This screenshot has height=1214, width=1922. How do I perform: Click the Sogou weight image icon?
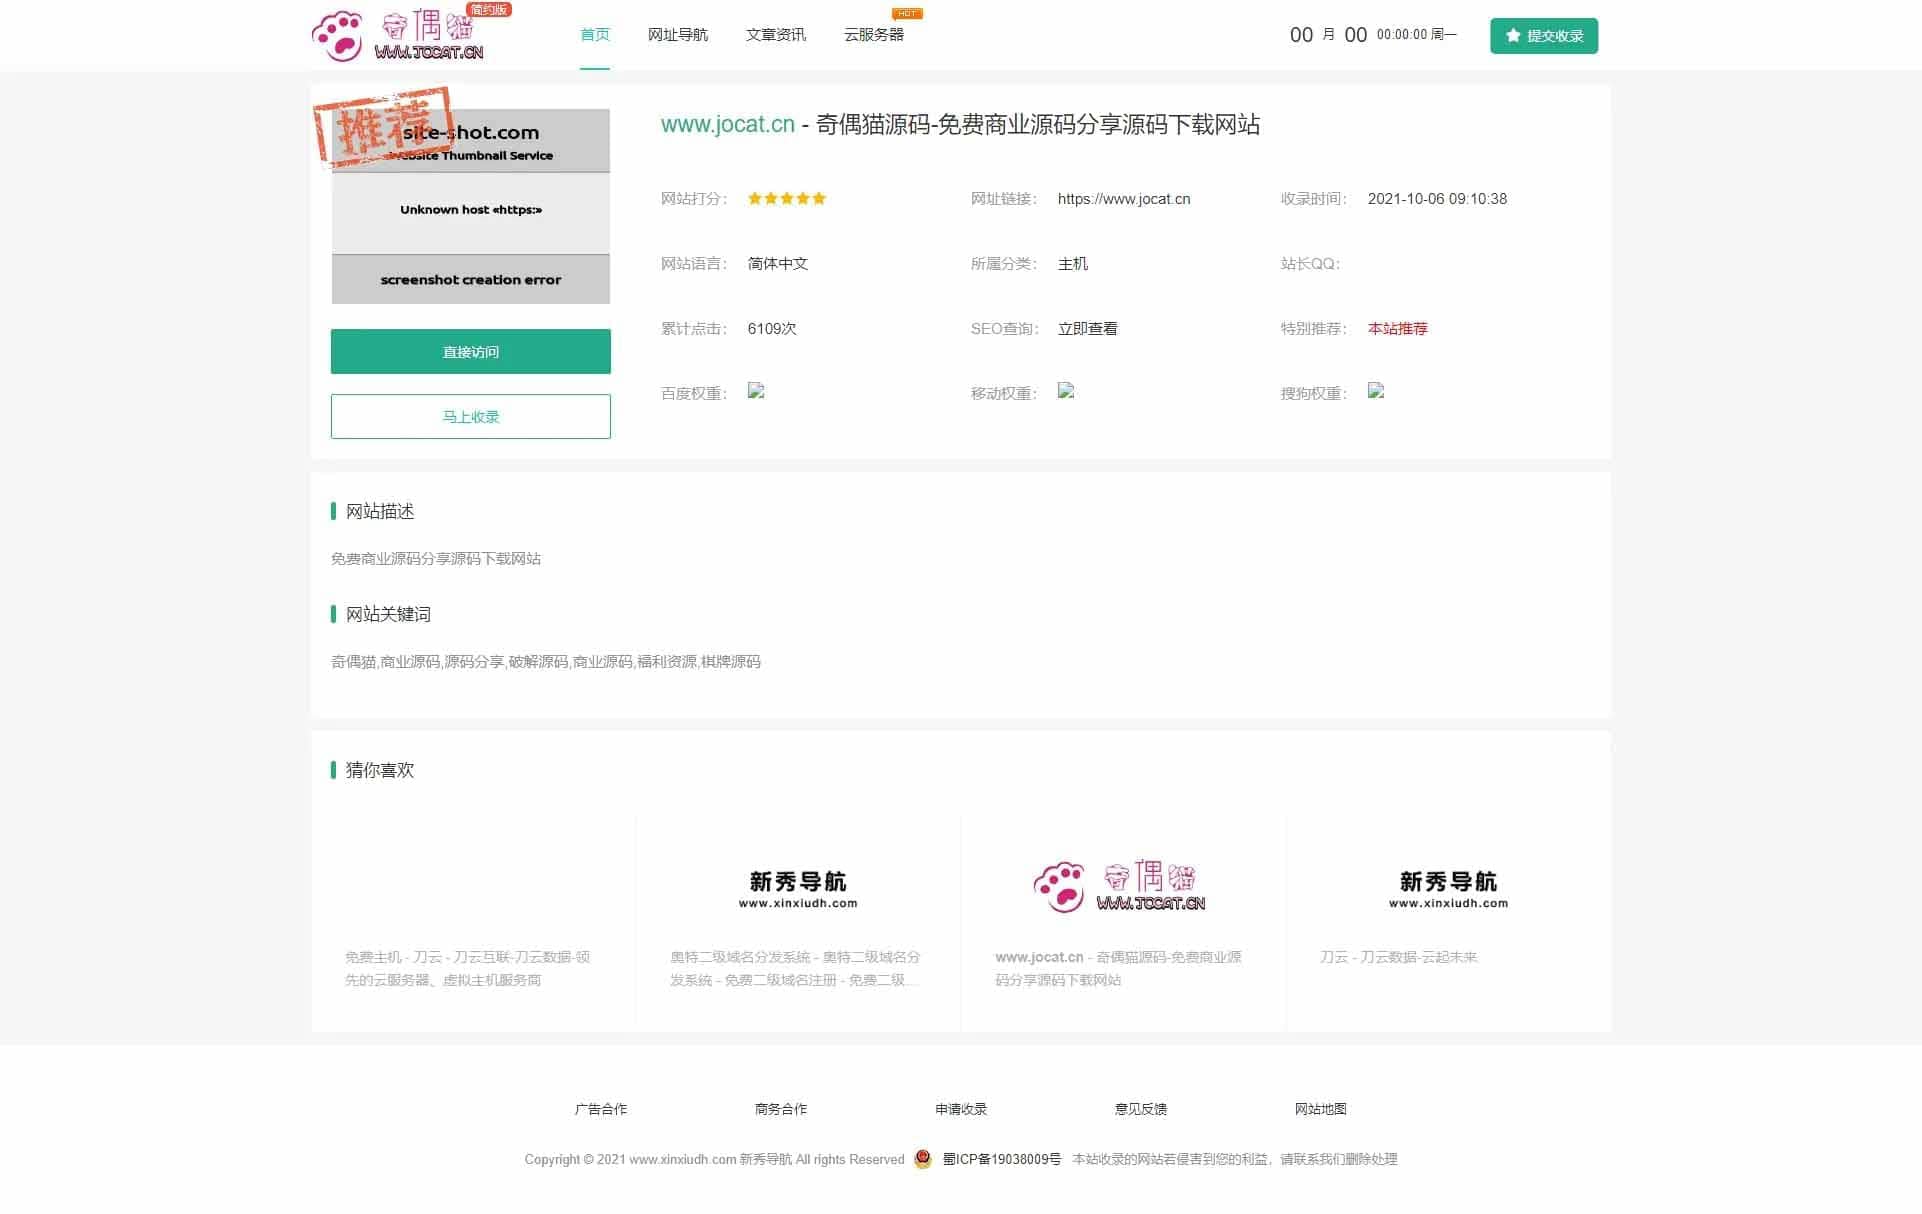[x=1376, y=391]
